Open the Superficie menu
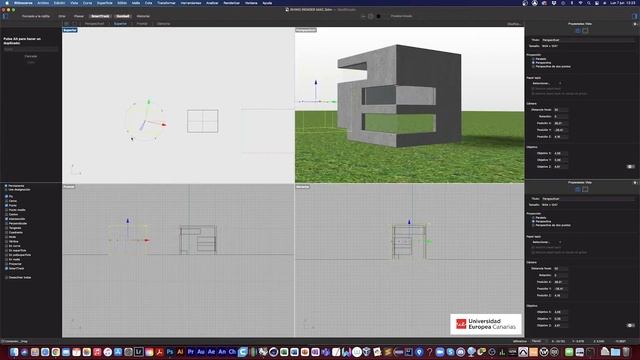The height and width of the screenshot is (360, 640). pyautogui.click(x=104, y=3)
